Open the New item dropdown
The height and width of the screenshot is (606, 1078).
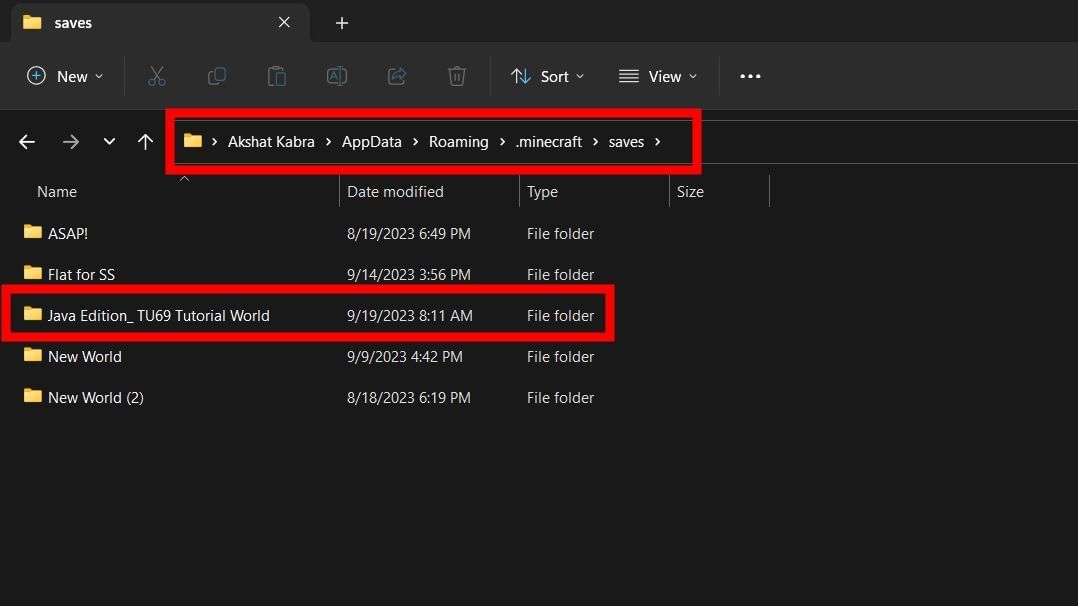[65, 76]
